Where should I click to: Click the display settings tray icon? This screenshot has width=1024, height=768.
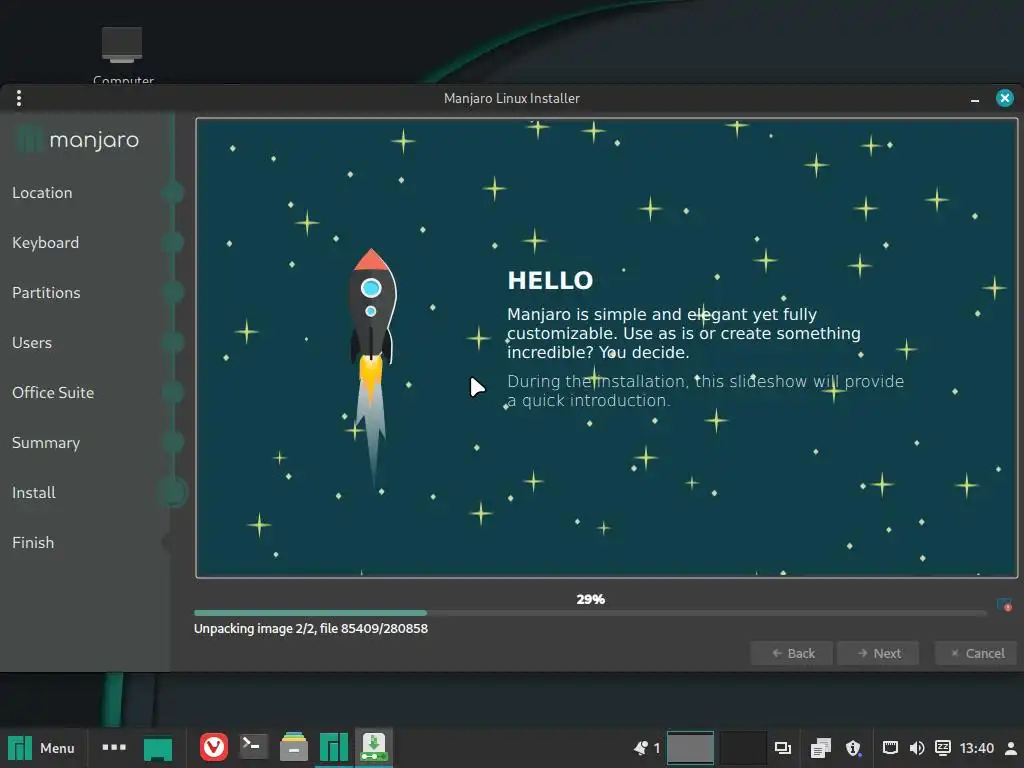pos(782,748)
